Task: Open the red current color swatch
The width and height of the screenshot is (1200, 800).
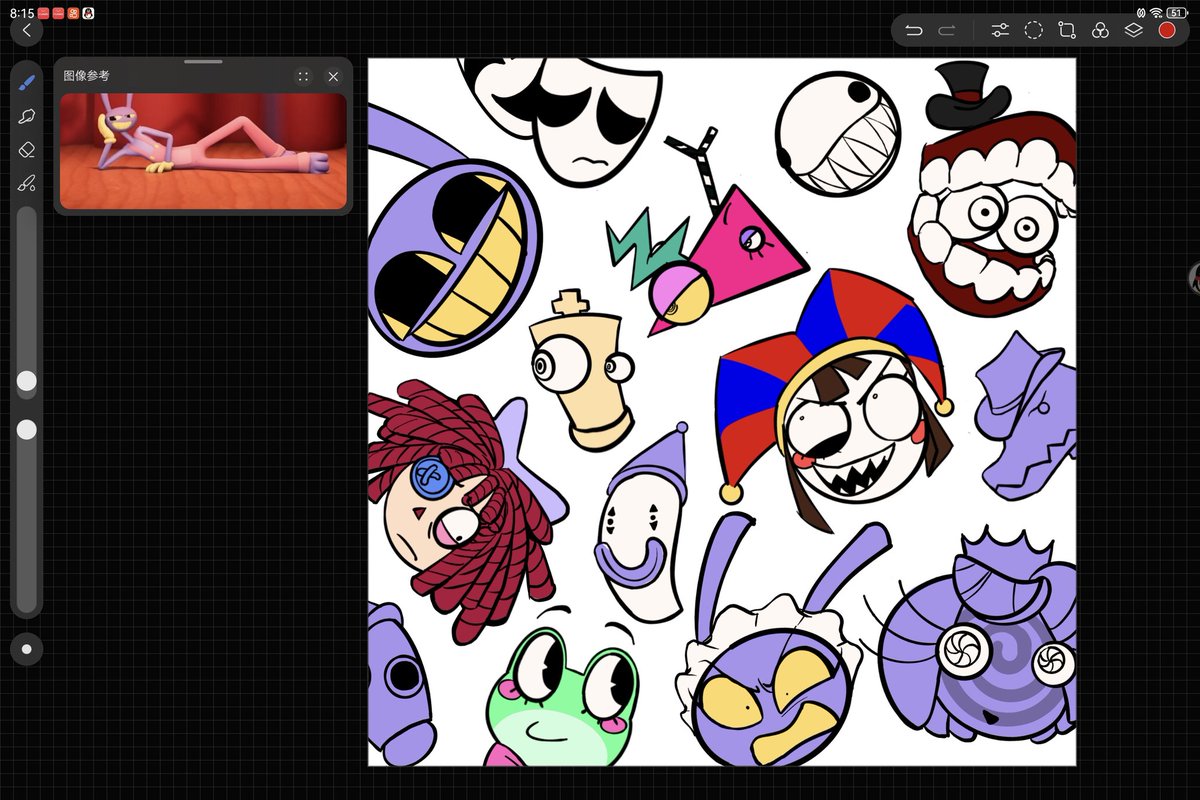Action: point(1166,30)
